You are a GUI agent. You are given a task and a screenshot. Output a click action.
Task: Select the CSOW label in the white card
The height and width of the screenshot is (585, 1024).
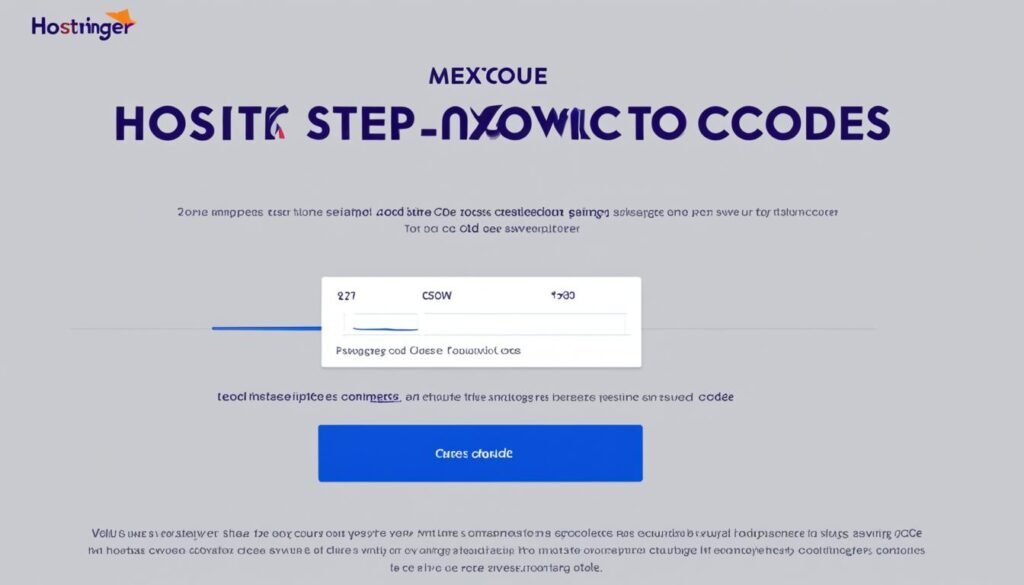pyautogui.click(x=437, y=297)
